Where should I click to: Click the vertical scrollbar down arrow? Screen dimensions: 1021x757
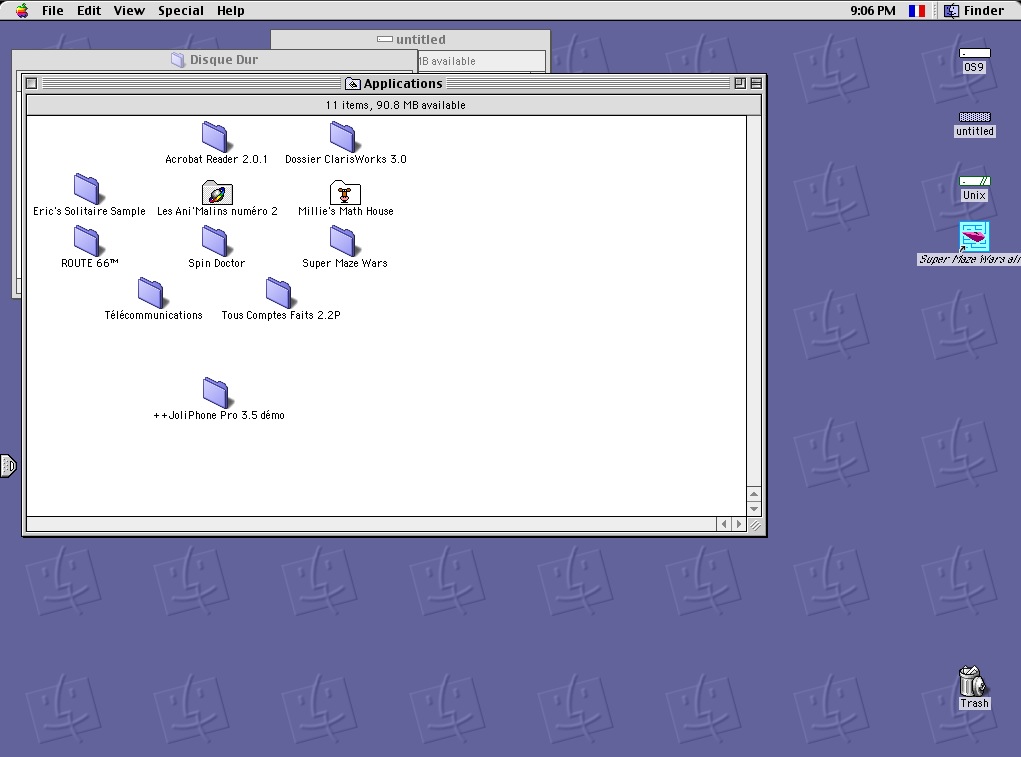754,508
